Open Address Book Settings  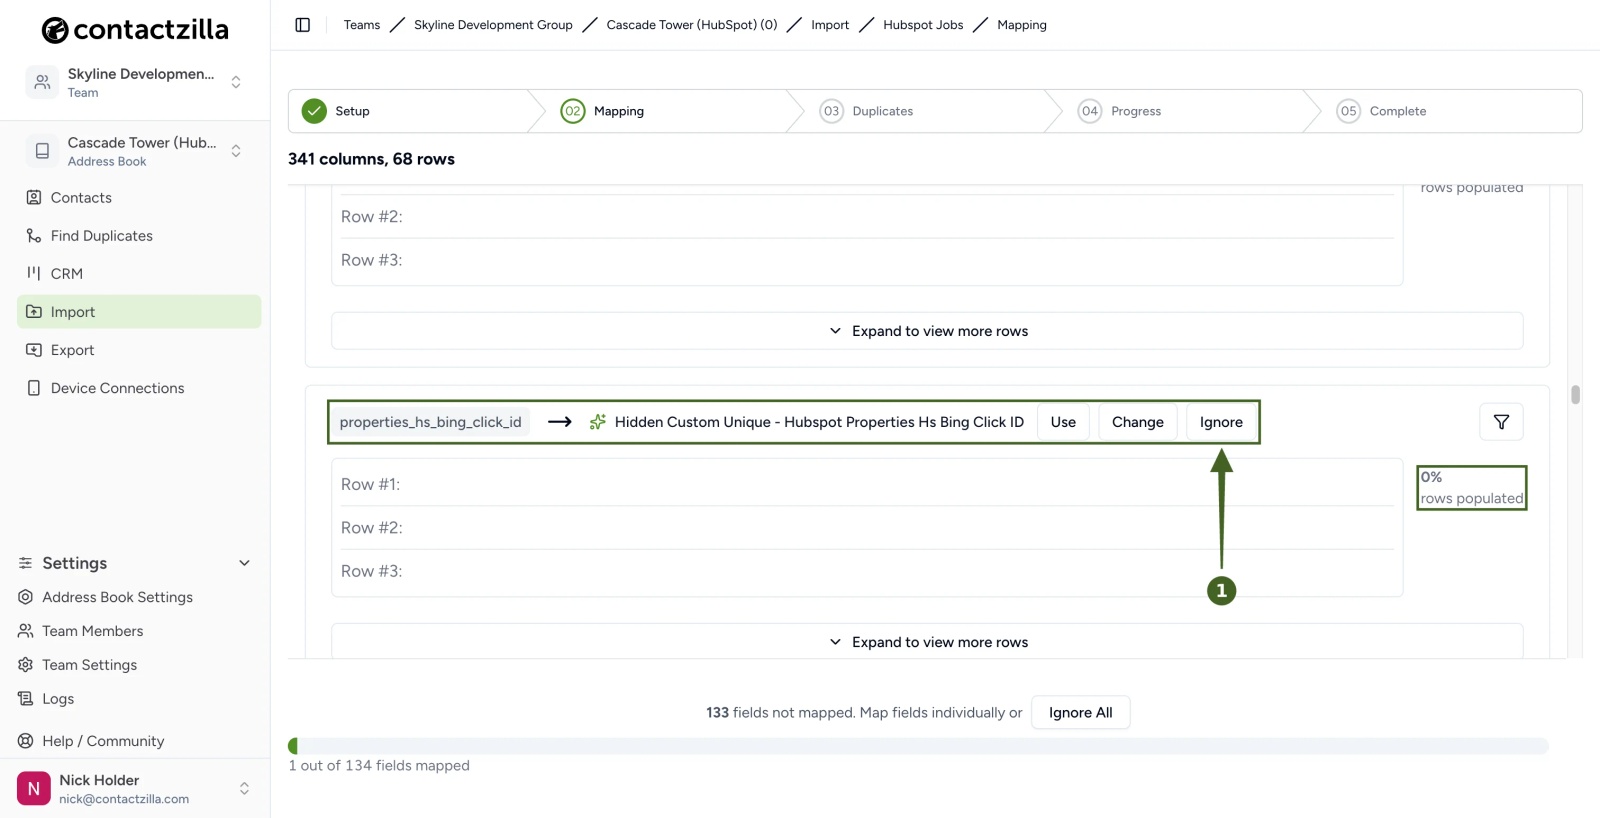(117, 597)
